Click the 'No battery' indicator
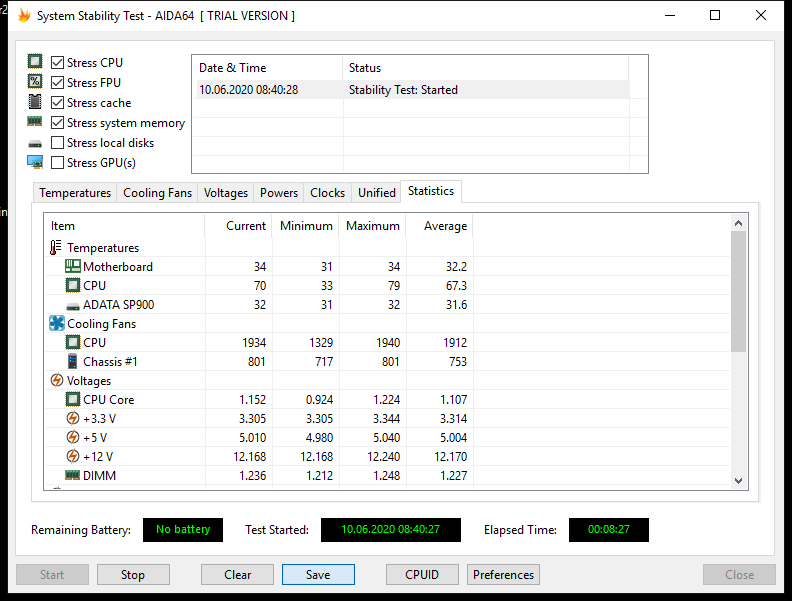 pos(183,529)
